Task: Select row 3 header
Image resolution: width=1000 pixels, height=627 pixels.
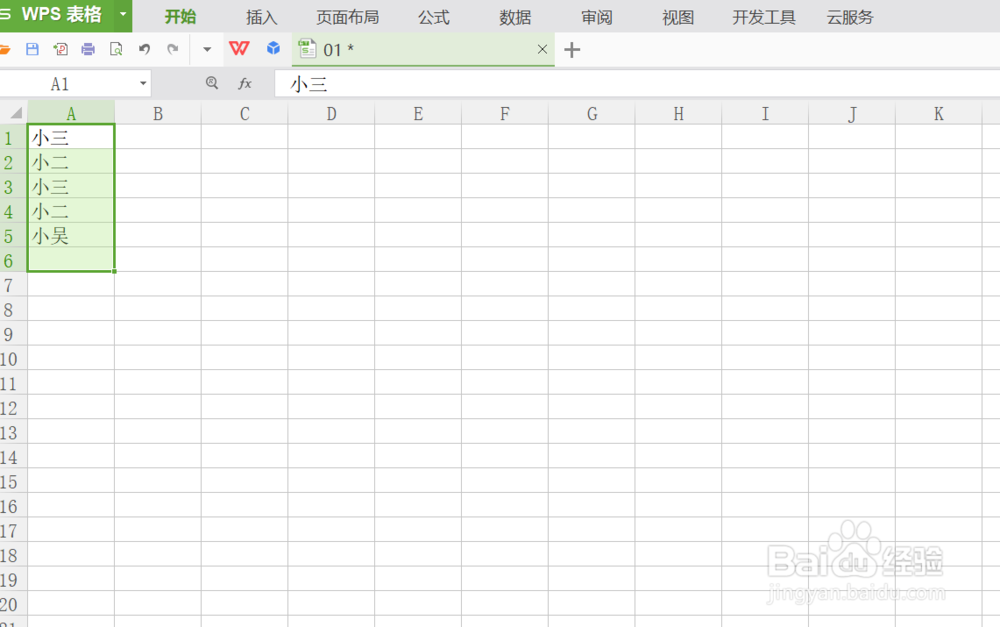Action: pyautogui.click(x=13, y=186)
